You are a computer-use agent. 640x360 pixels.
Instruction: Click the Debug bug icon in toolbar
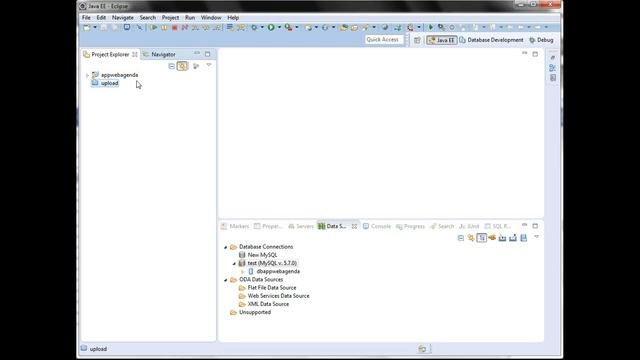254,27
